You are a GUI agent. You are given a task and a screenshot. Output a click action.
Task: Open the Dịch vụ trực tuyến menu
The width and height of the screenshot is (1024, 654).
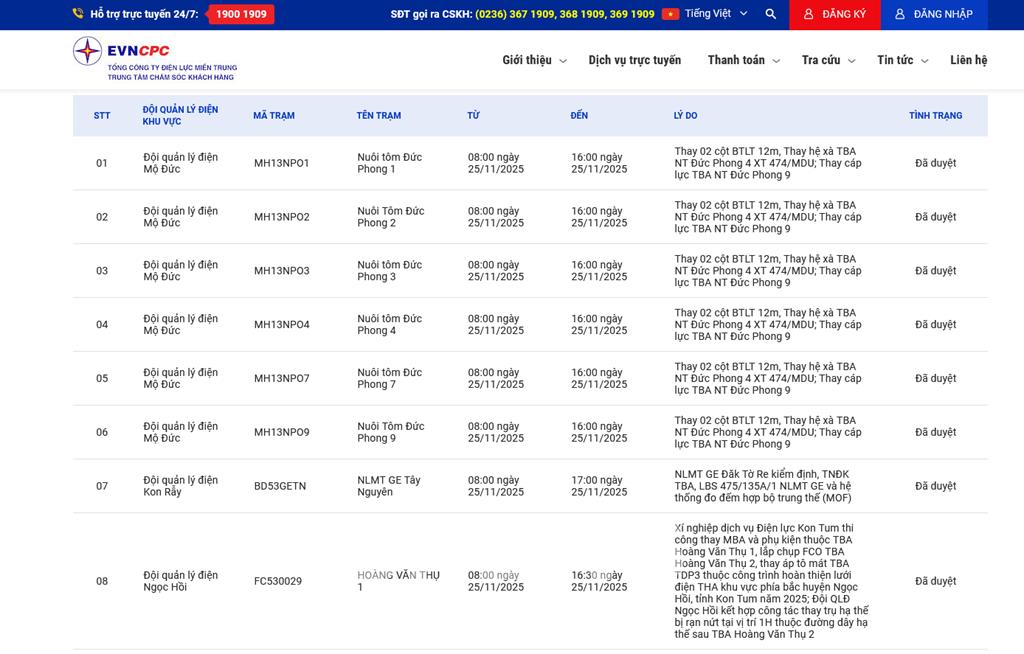click(x=634, y=60)
